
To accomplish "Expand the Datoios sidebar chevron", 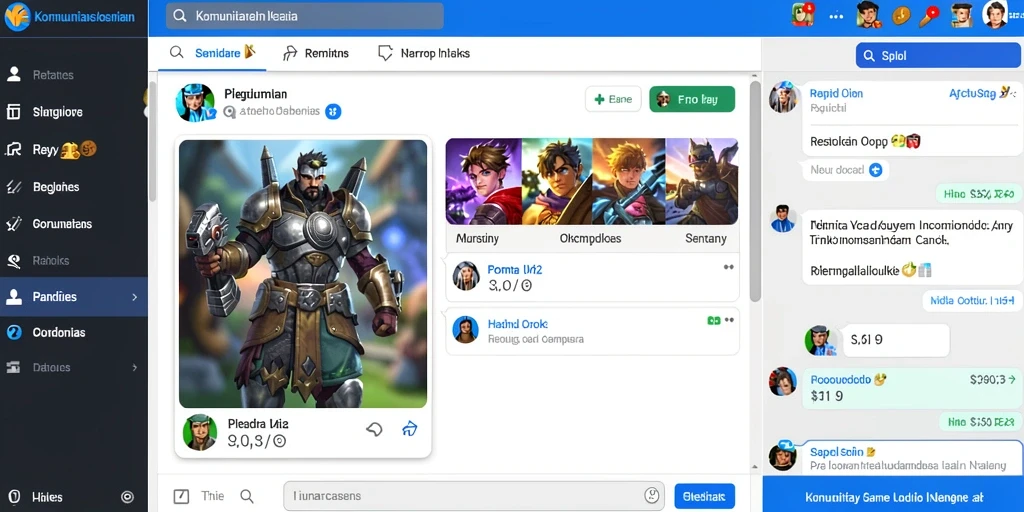I will pos(135,368).
